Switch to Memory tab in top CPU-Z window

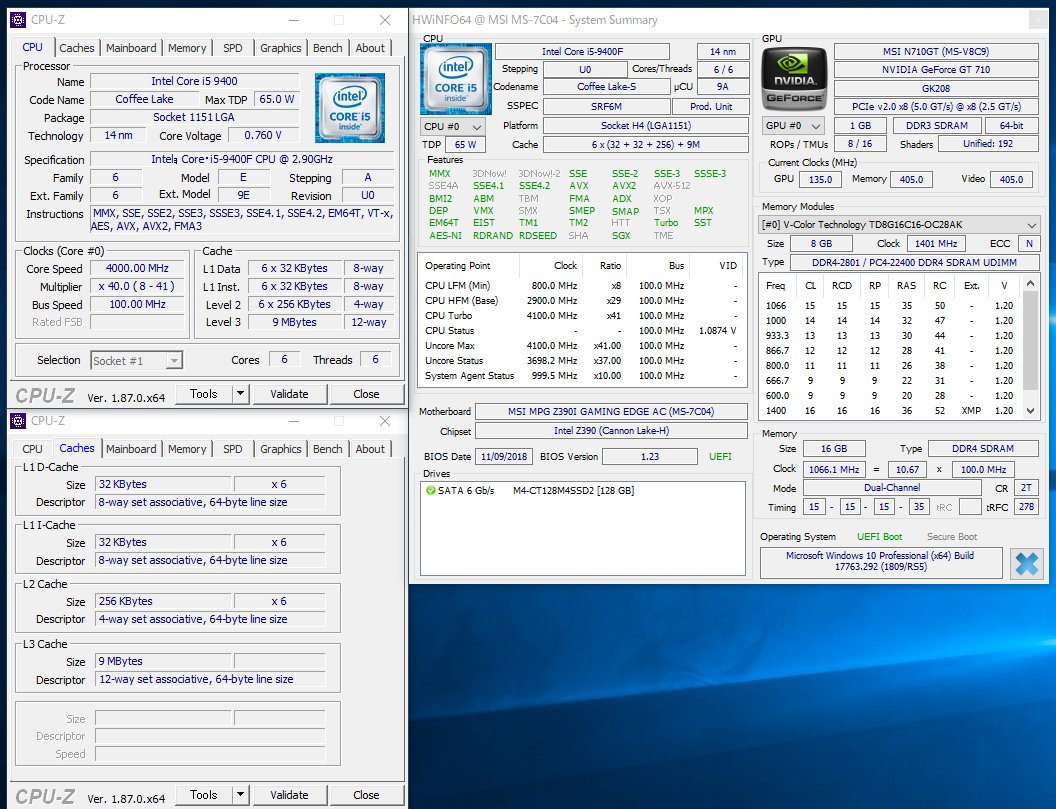(x=187, y=48)
